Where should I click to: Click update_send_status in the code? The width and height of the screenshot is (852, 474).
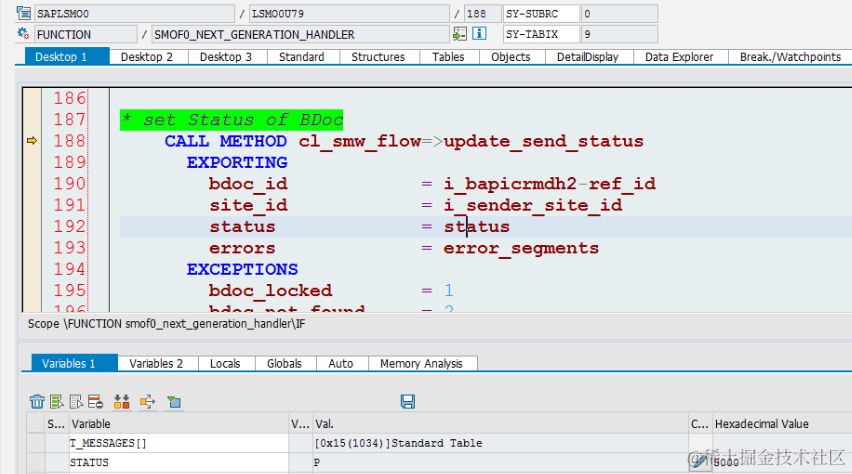click(x=543, y=141)
